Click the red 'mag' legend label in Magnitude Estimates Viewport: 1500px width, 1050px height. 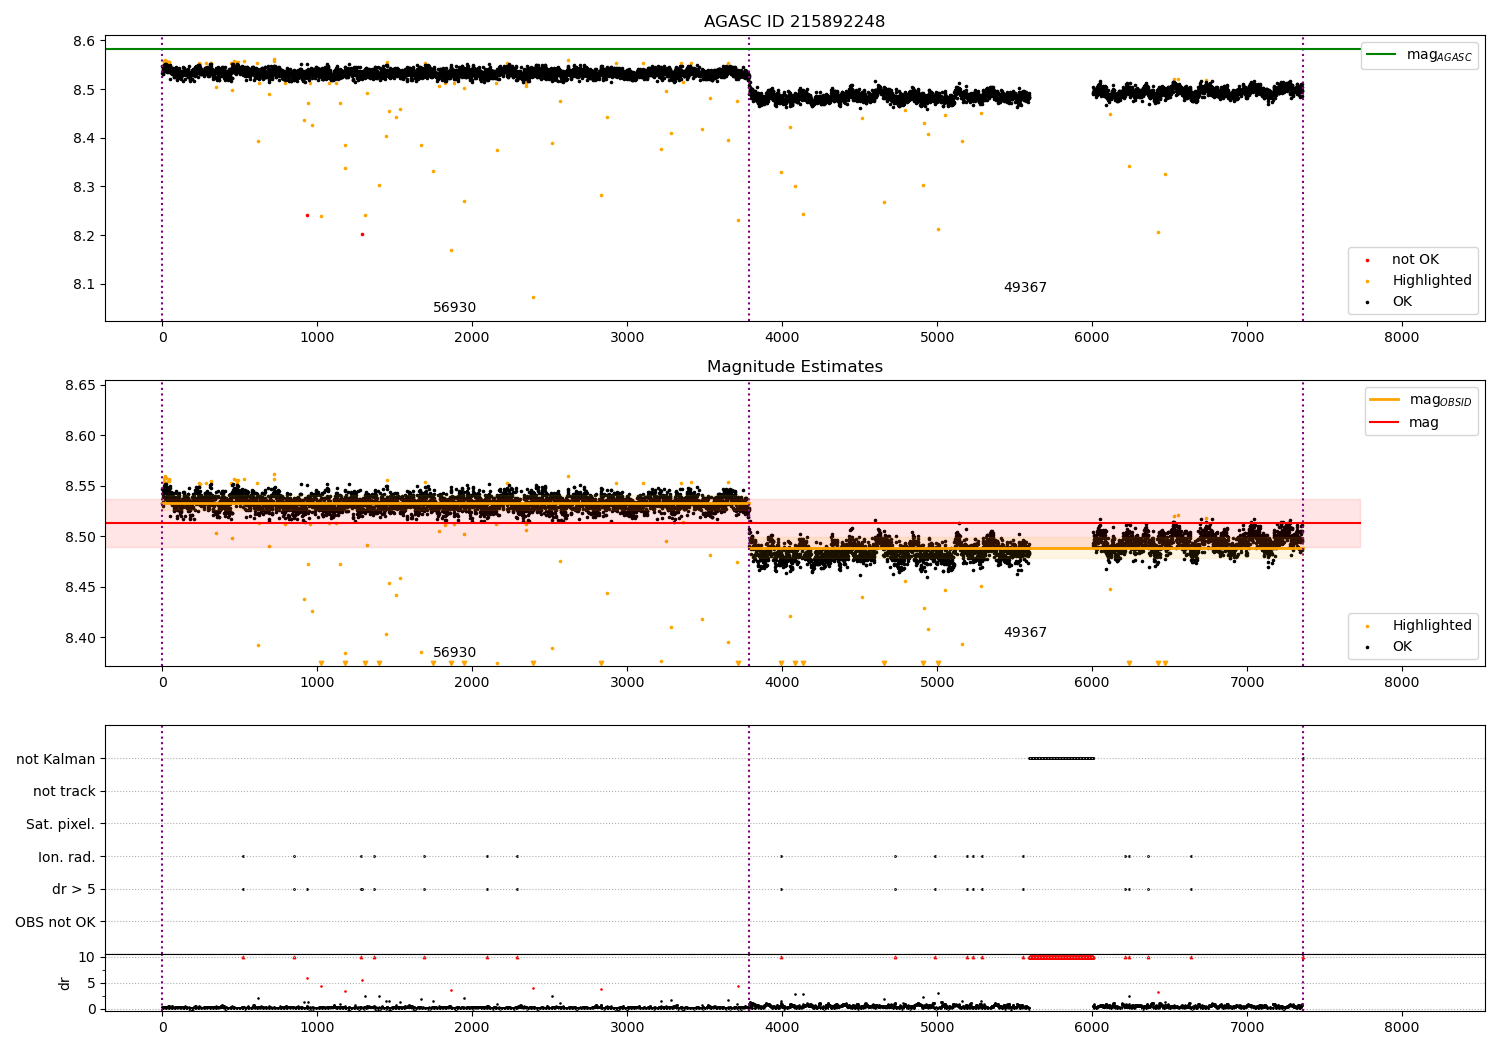point(1424,422)
